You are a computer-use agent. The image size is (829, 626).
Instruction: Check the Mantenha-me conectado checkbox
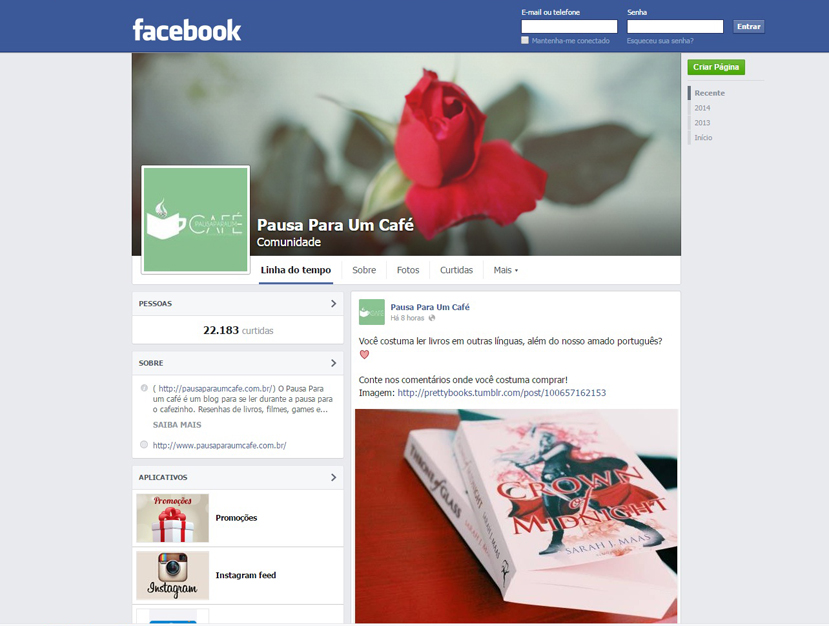[x=525, y=40]
